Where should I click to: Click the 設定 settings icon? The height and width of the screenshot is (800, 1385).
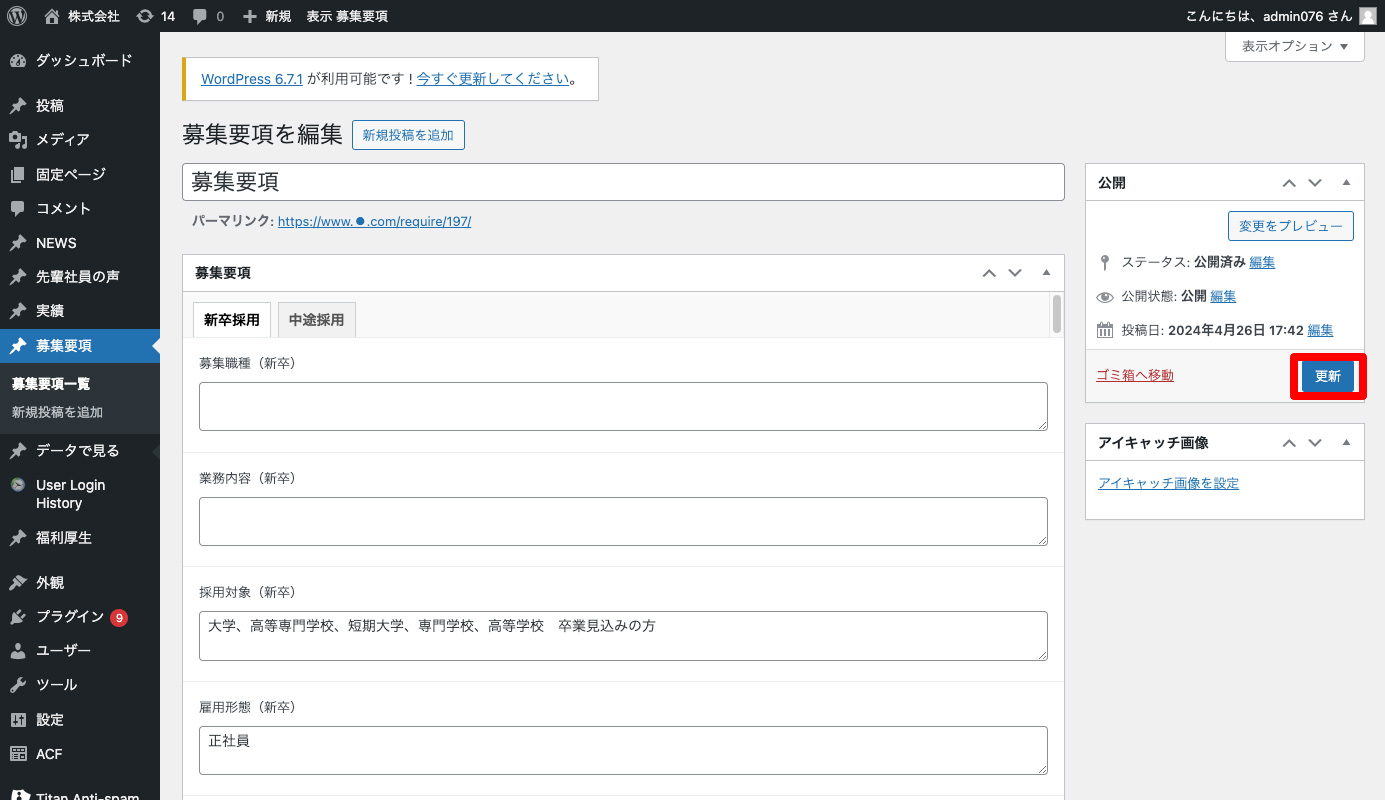point(18,720)
